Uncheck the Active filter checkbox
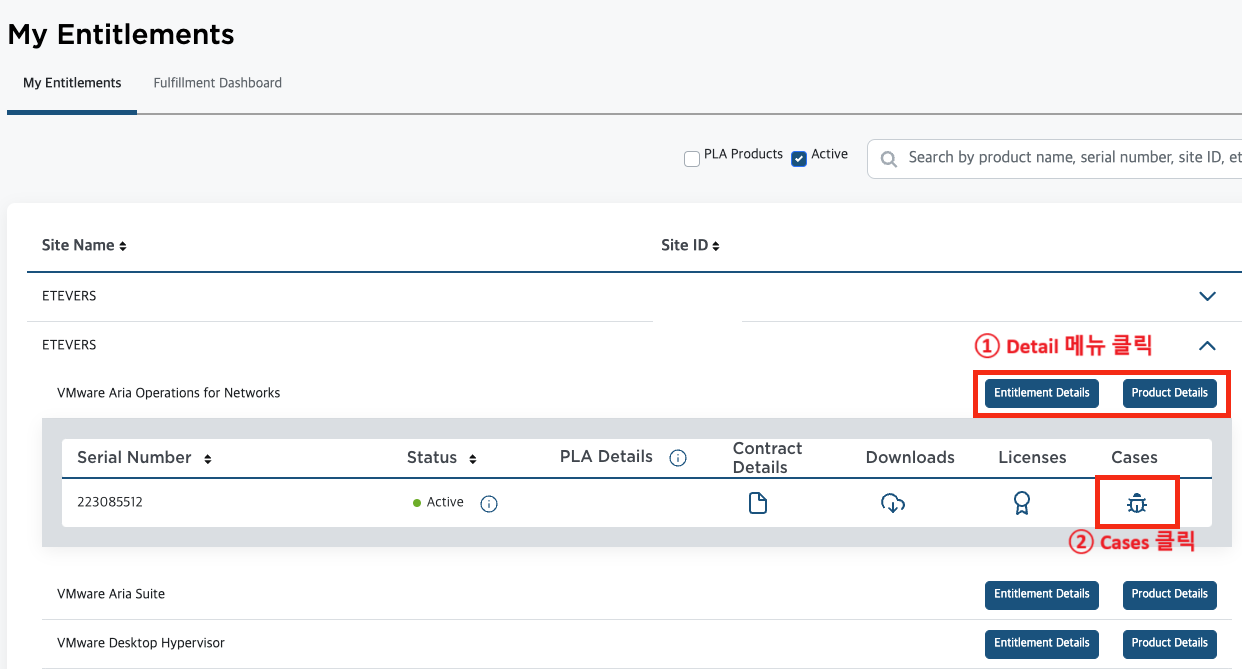 [799, 159]
